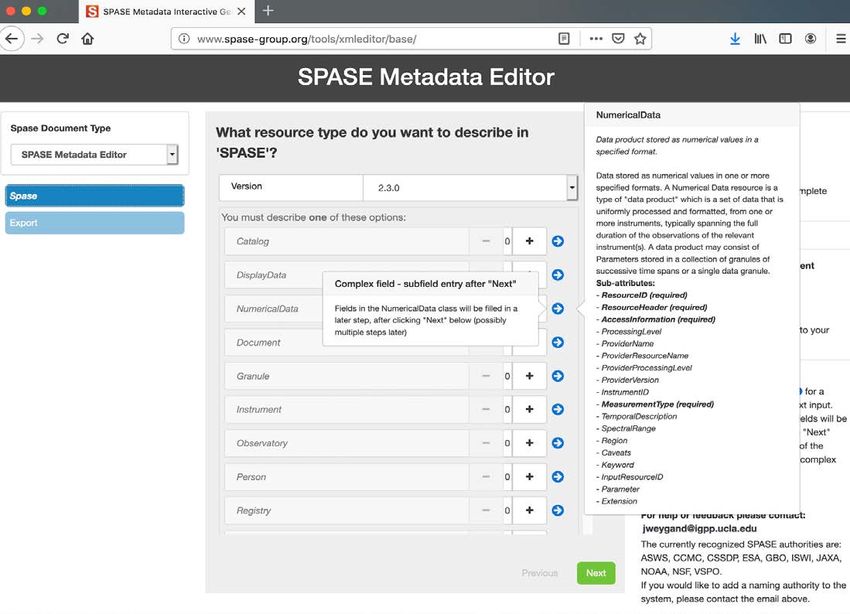The image size is (850, 614).
Task: Go to the browser home page
Action: pyautogui.click(x=88, y=38)
